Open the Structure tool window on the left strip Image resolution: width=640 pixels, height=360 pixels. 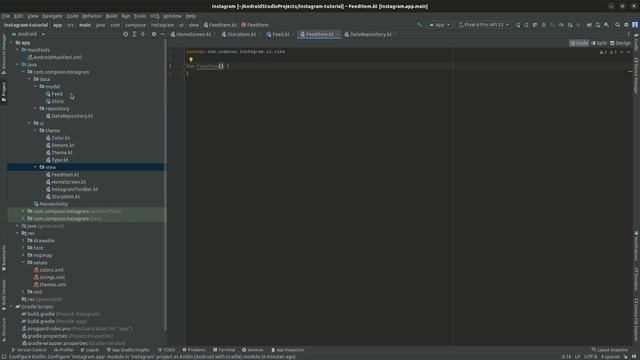(x=4, y=330)
